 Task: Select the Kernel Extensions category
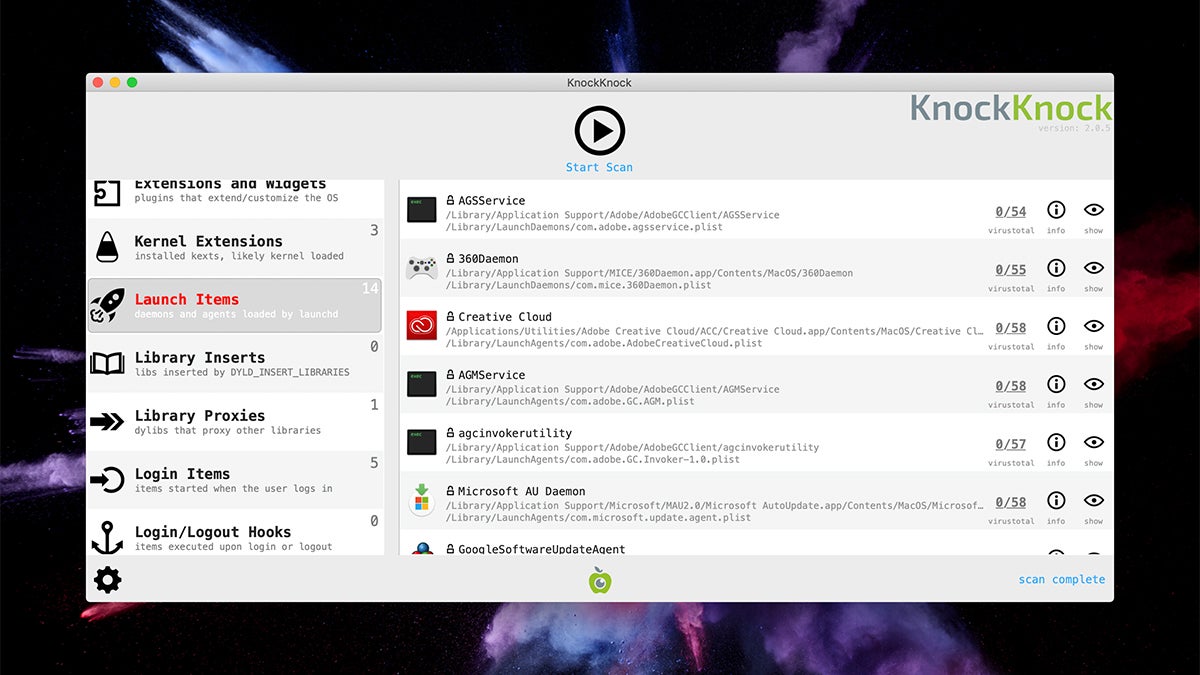pos(230,247)
